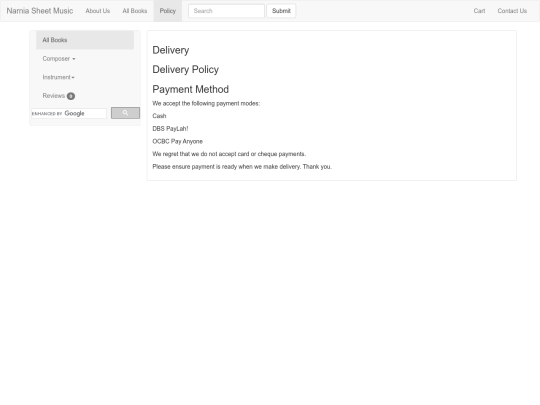Click the Payment Method heading
Viewport: 540px width, 405px height.
(190, 90)
